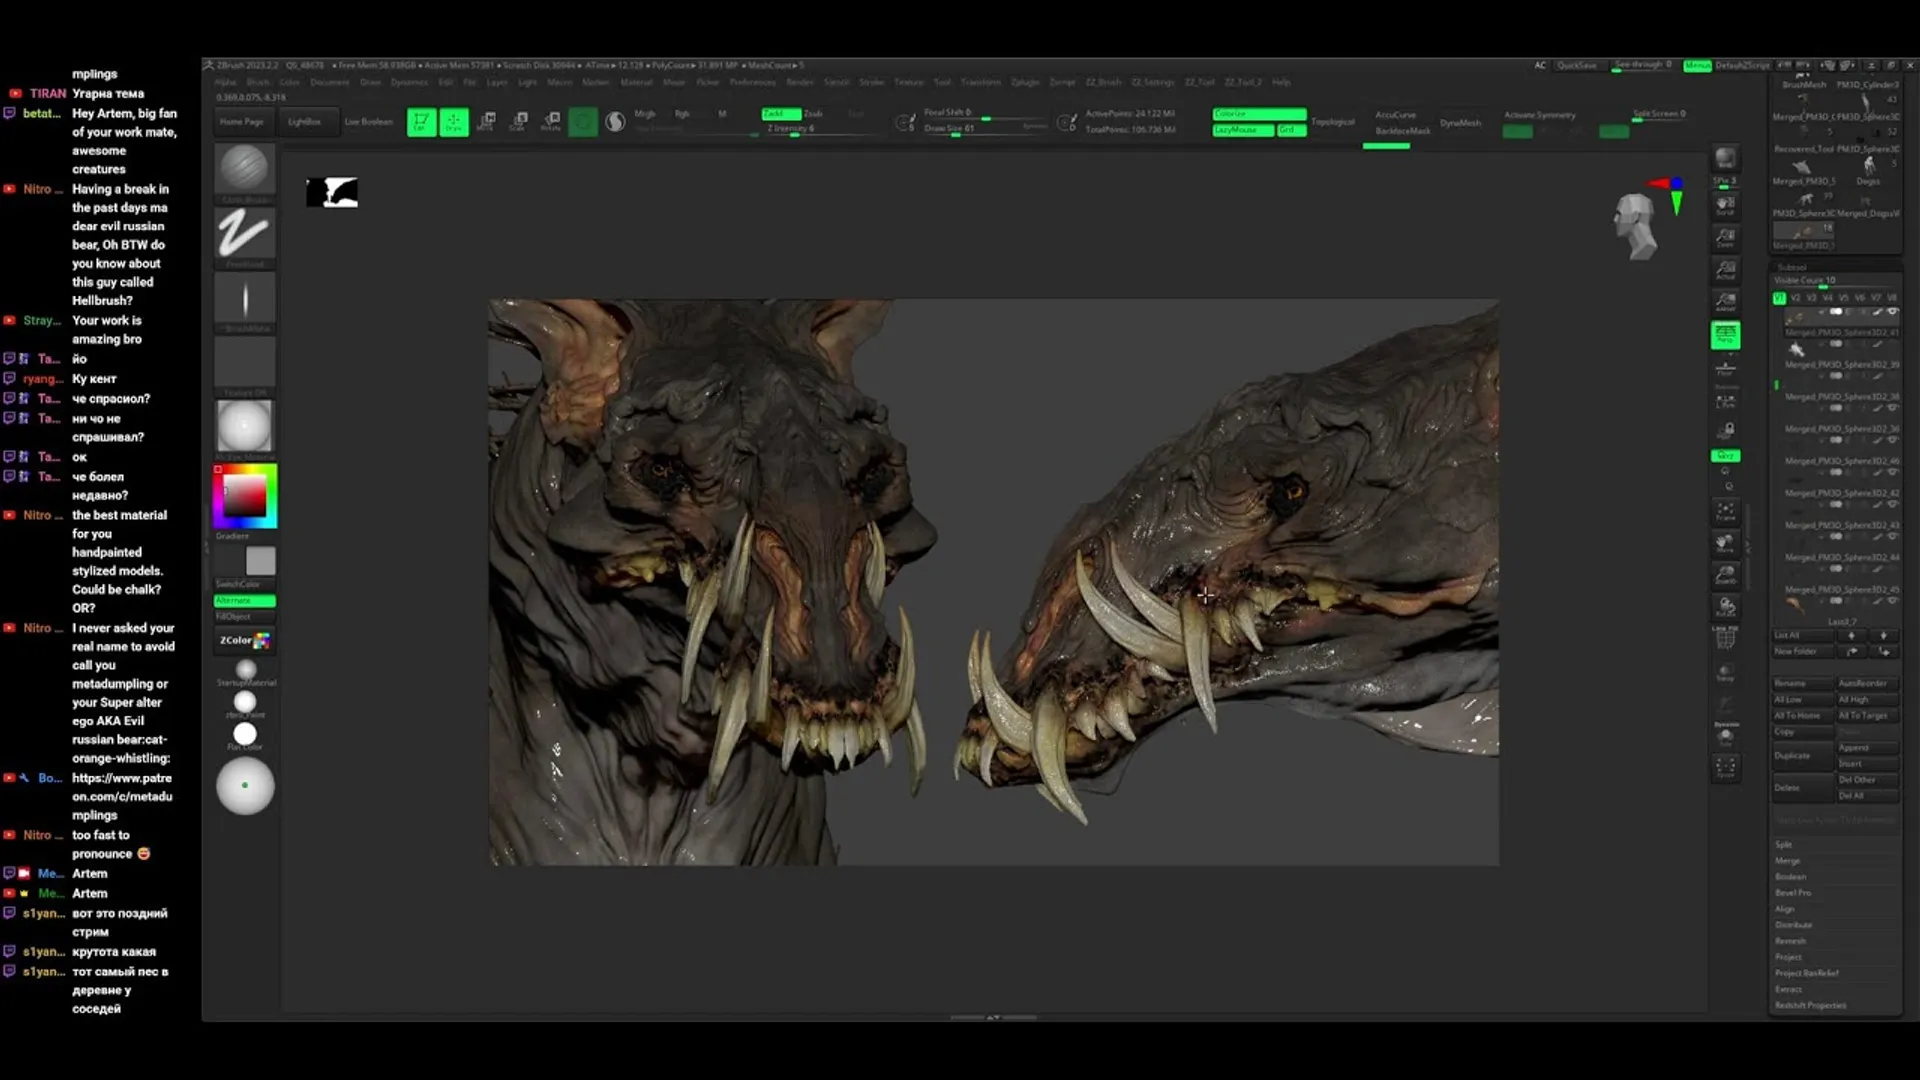The image size is (1920, 1080).
Task: Activate the Move gizmo tool
Action: point(487,122)
